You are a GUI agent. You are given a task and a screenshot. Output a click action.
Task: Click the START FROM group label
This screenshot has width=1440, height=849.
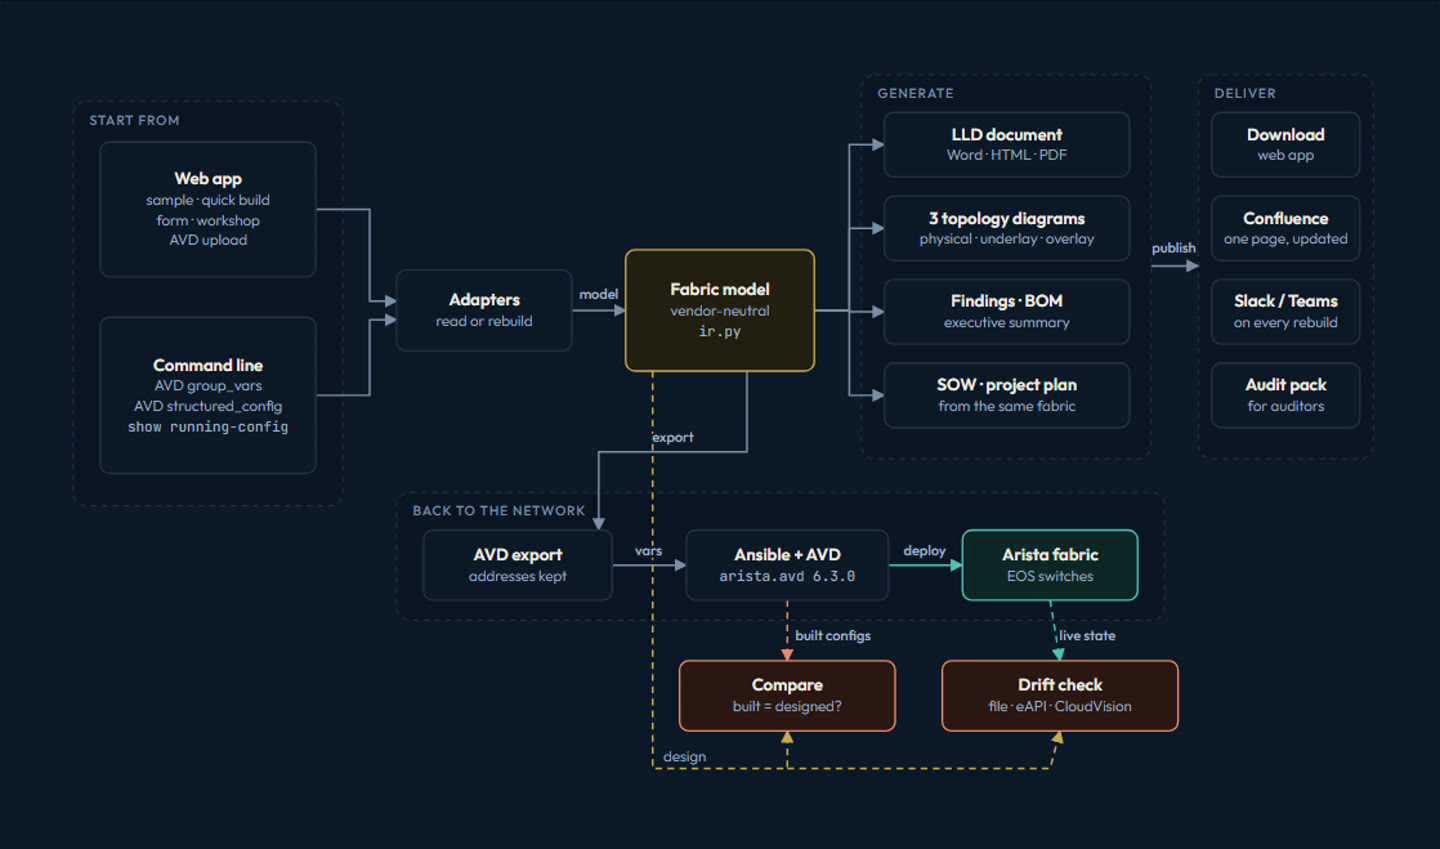click(134, 120)
